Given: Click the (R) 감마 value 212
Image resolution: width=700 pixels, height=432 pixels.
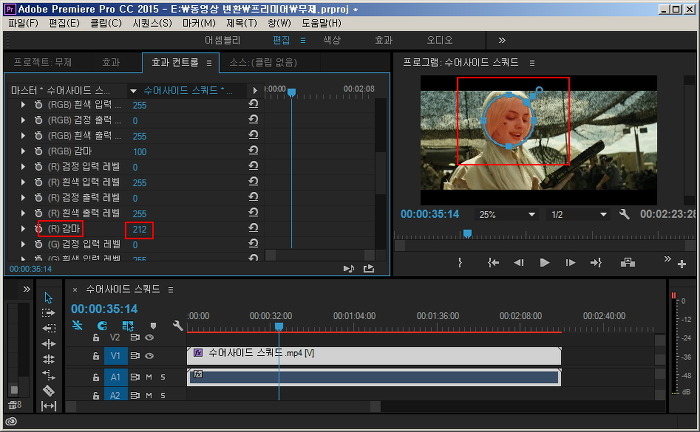Looking at the screenshot, I should (x=139, y=229).
